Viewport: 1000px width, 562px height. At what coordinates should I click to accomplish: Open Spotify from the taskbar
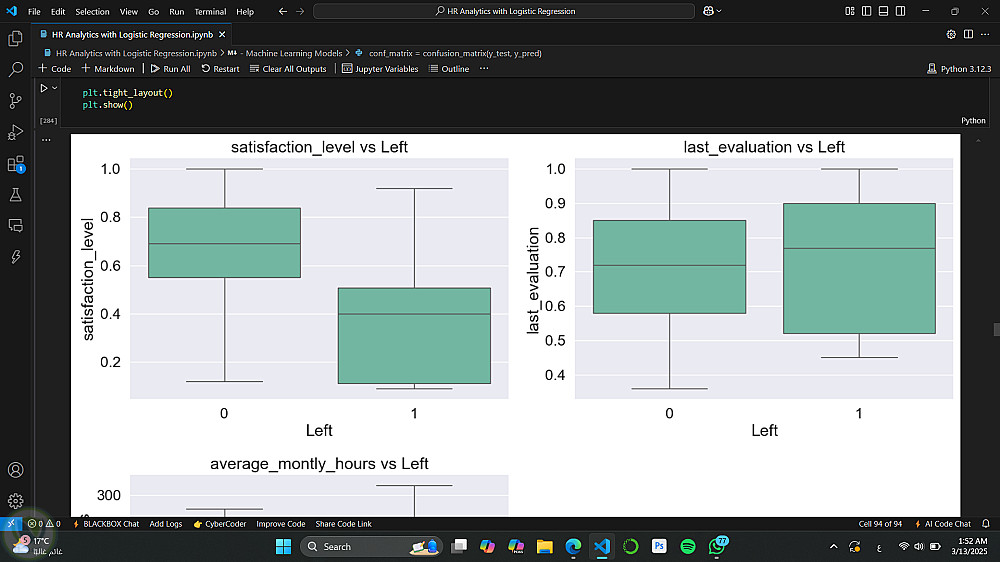click(688, 547)
